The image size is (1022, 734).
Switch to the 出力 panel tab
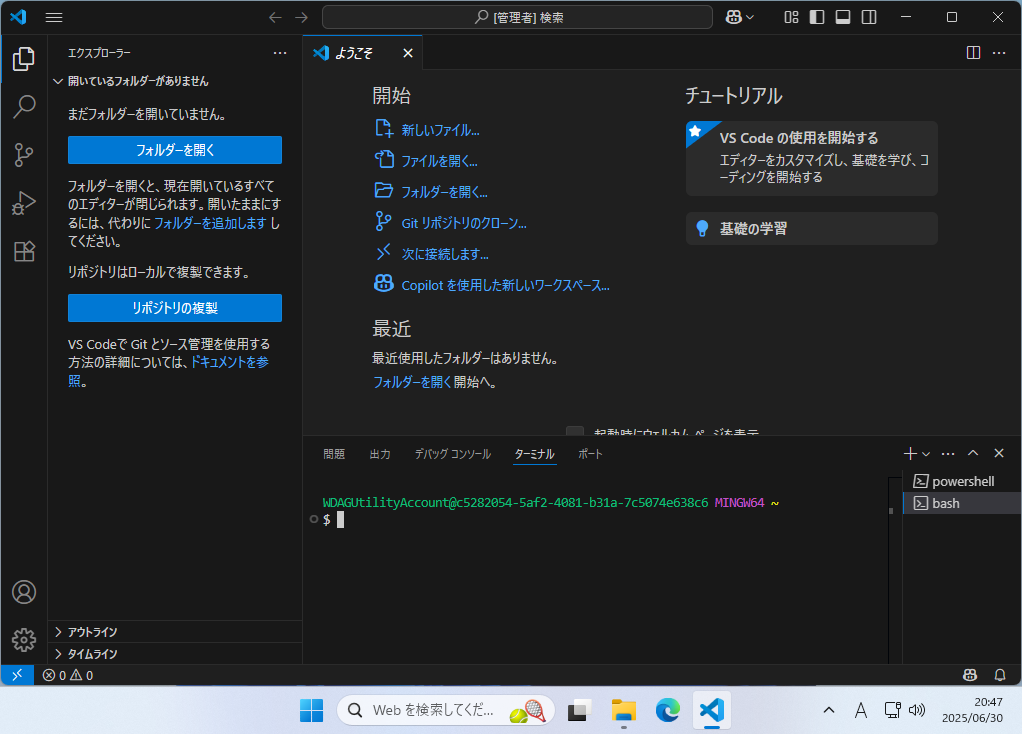click(380, 454)
